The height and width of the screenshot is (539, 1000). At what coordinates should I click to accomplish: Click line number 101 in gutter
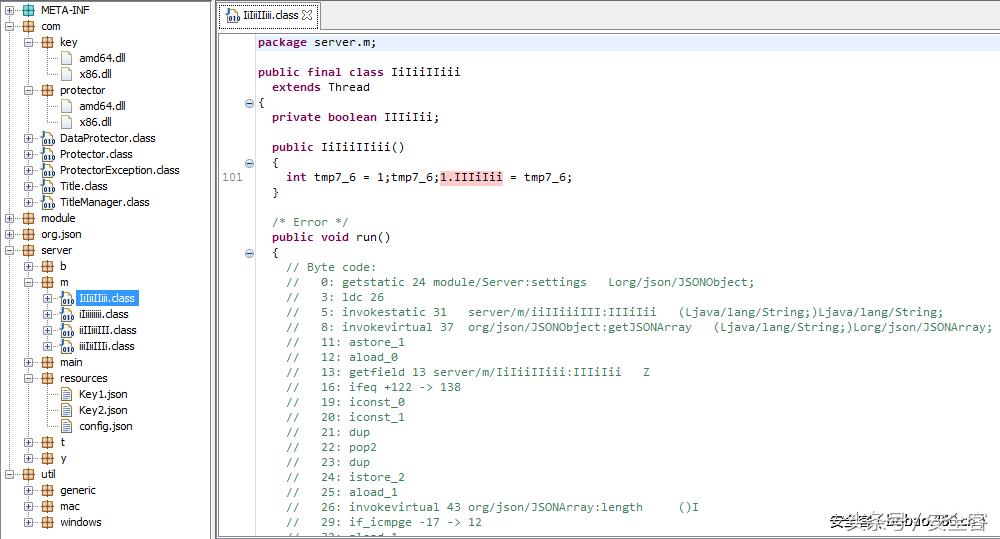click(x=232, y=177)
